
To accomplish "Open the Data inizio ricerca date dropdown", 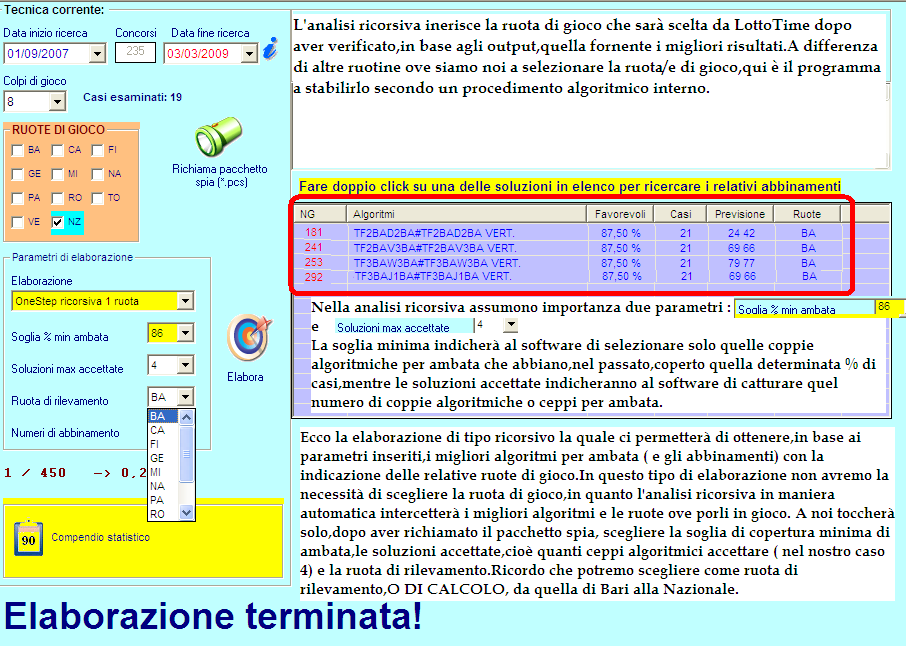I will click(98, 54).
